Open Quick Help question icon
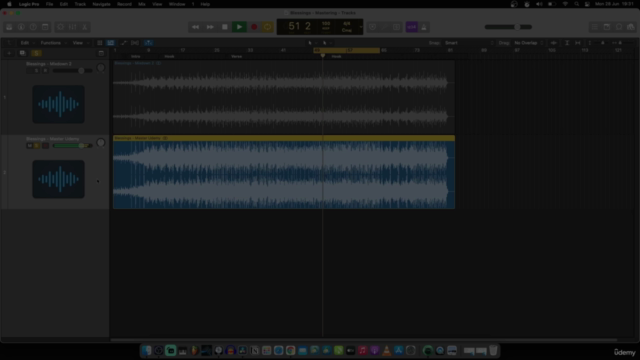The width and height of the screenshot is (640, 360). tap(33, 27)
